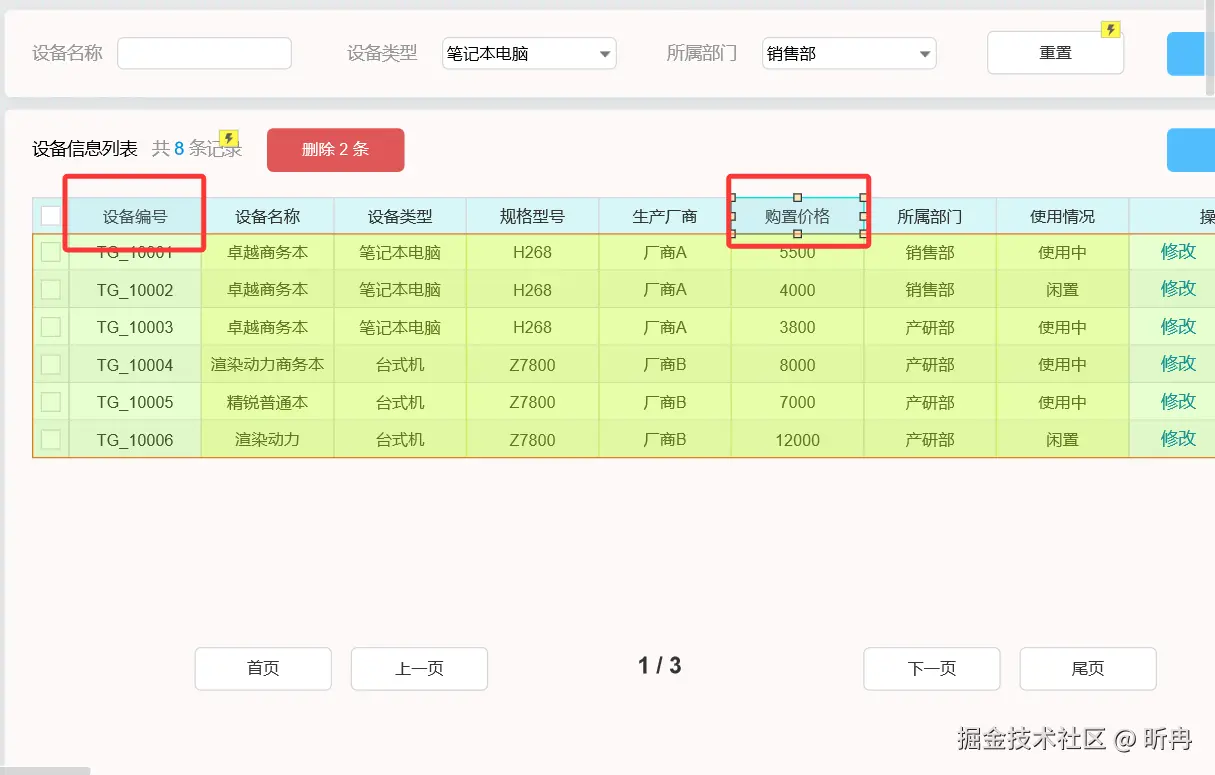
Task: Select the checkbox of row TG_10003
Action: point(50,327)
